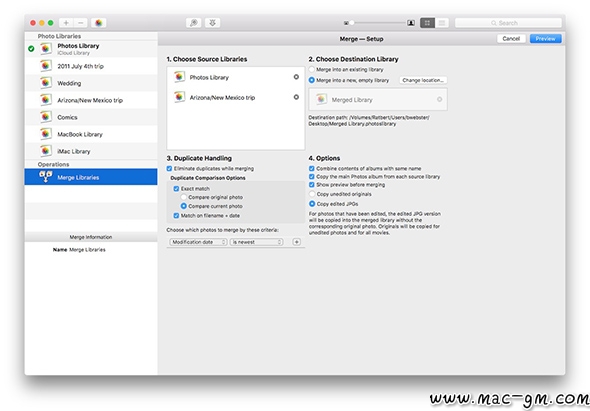This screenshot has height=411, width=590.
Task: Toggle Eliminate duplicates while merging checkbox
Action: (169, 169)
